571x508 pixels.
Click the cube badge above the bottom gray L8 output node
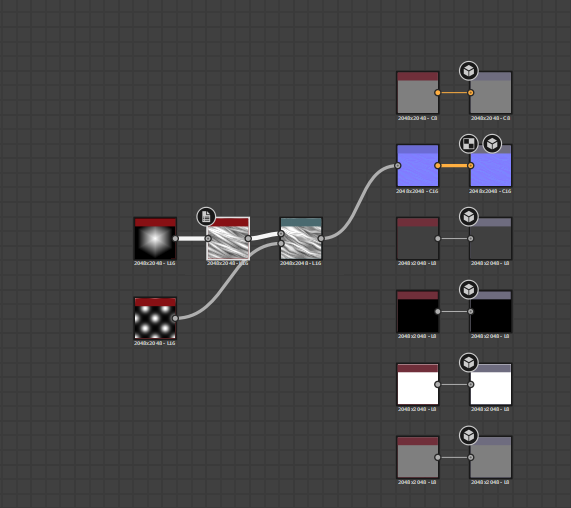(469, 436)
